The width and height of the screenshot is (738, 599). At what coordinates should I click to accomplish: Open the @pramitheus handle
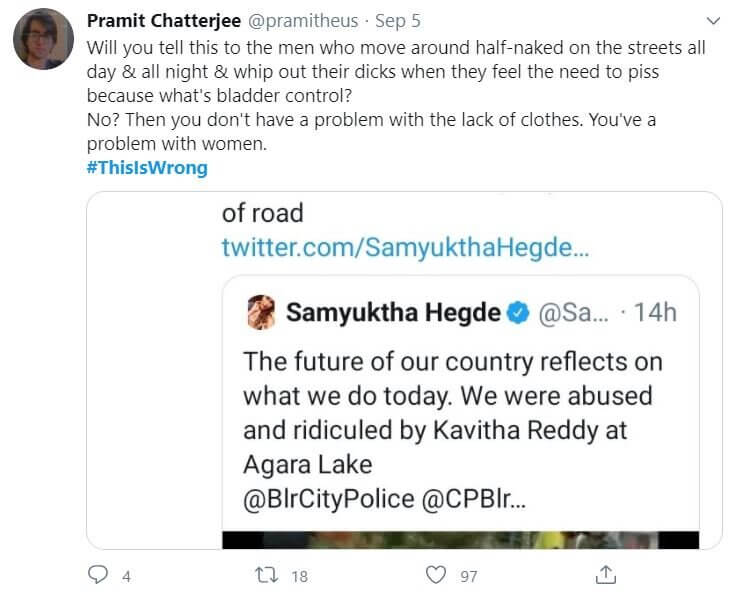301,21
